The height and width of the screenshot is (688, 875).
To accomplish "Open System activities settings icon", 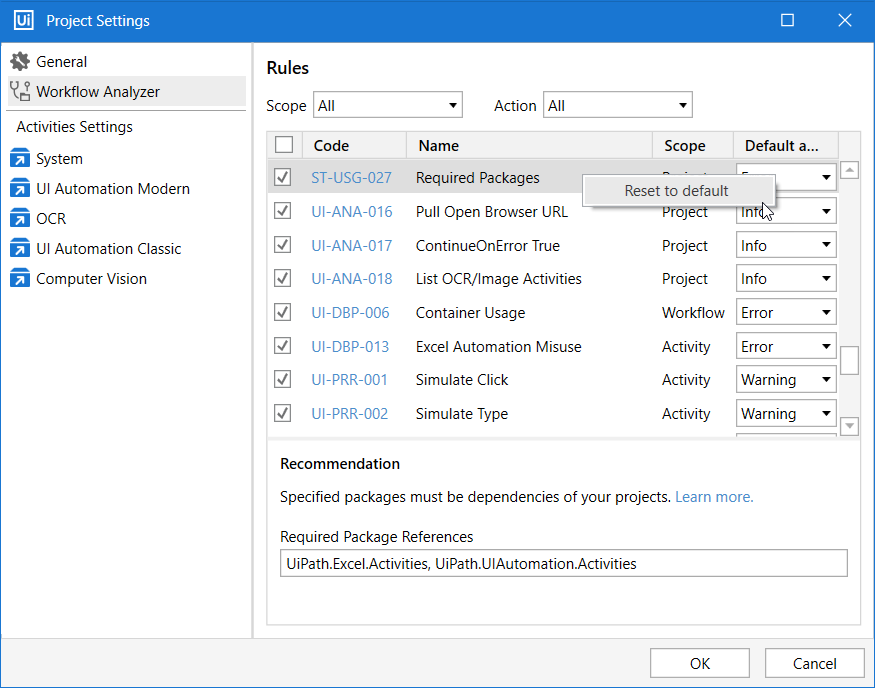I will [20, 159].
